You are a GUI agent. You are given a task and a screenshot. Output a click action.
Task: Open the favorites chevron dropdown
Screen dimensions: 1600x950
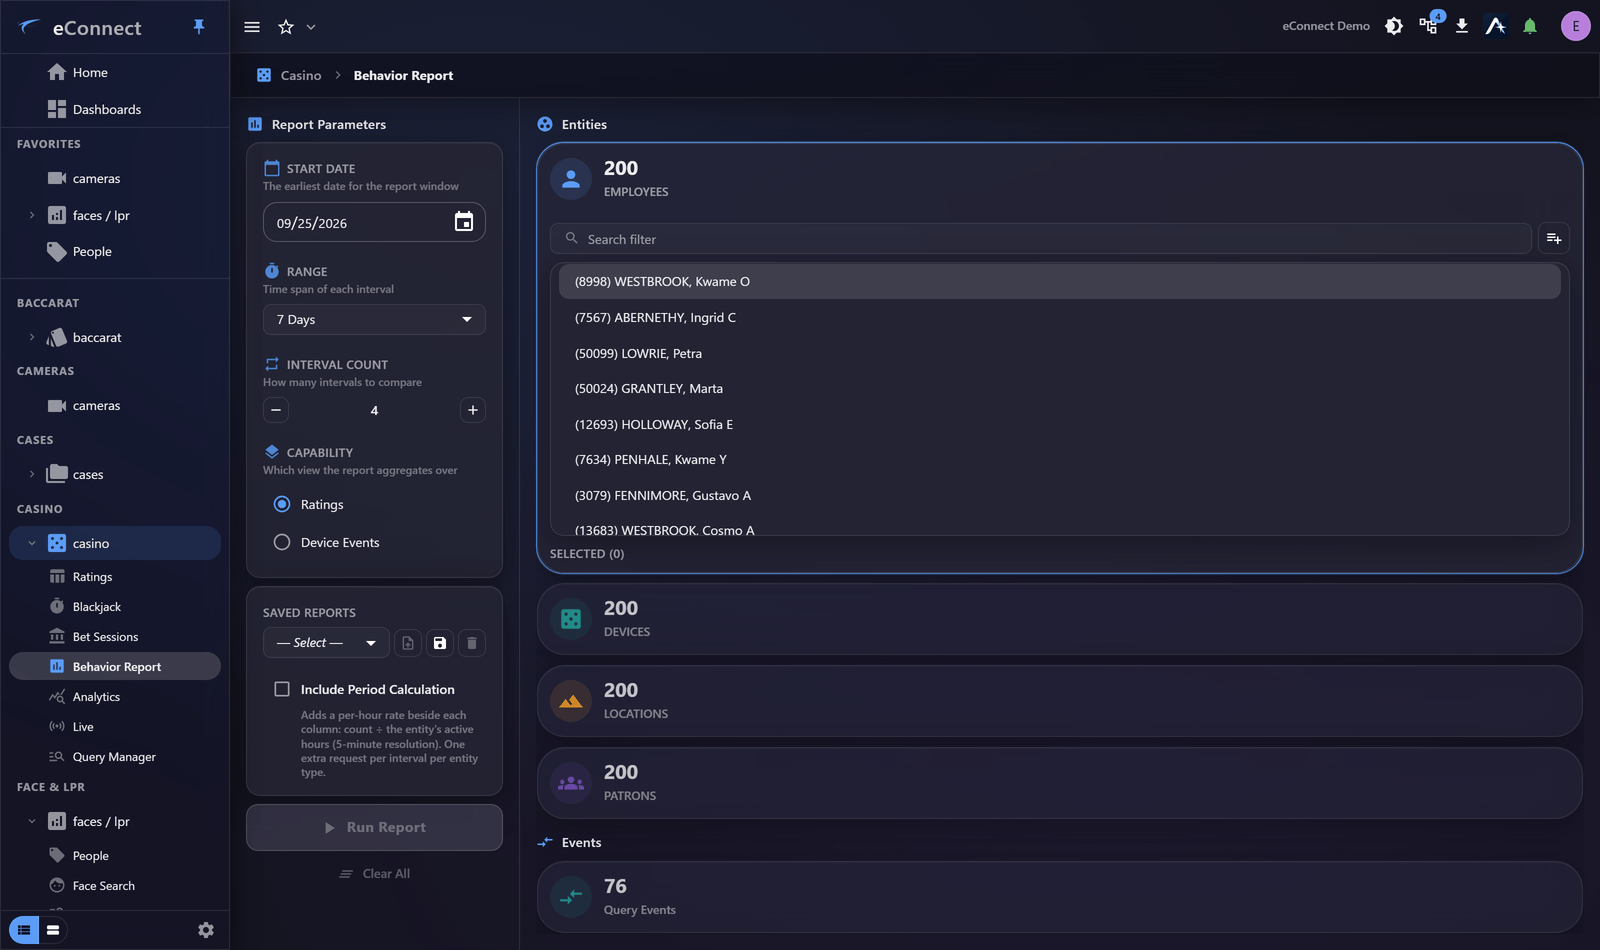point(311,27)
